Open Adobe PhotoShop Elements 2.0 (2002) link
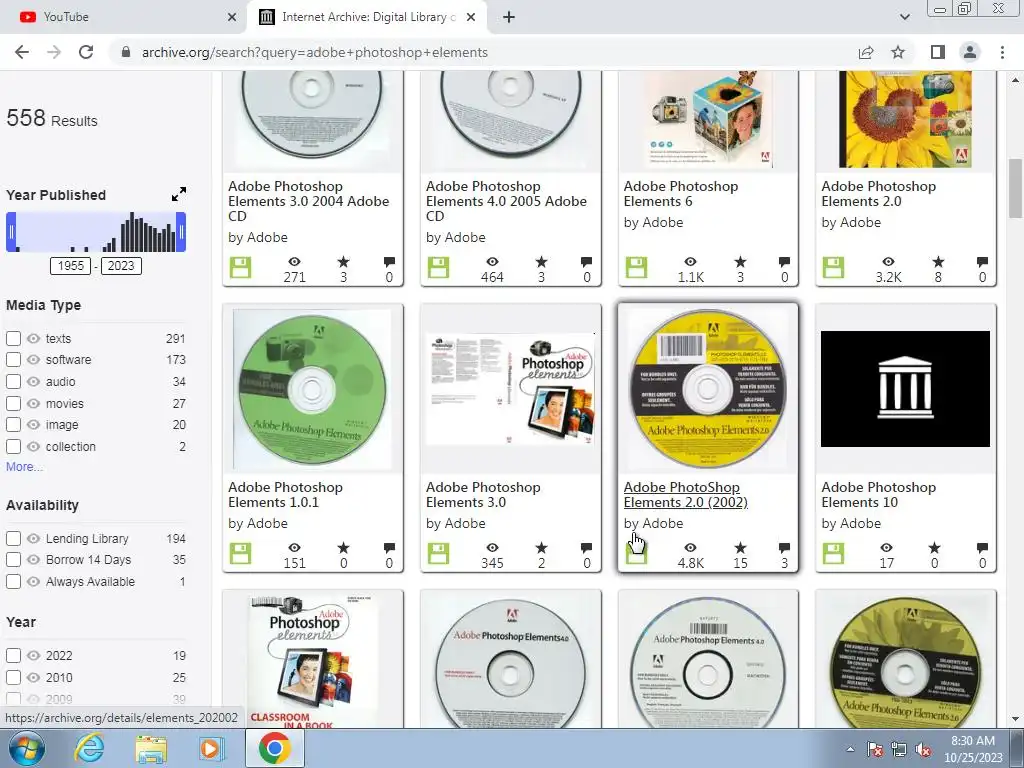 [x=685, y=494]
